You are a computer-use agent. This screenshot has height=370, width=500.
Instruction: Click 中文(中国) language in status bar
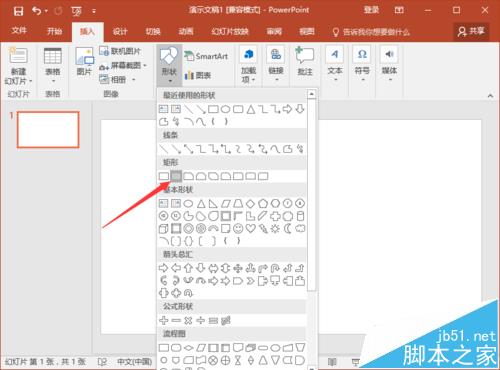pyautogui.click(x=135, y=362)
